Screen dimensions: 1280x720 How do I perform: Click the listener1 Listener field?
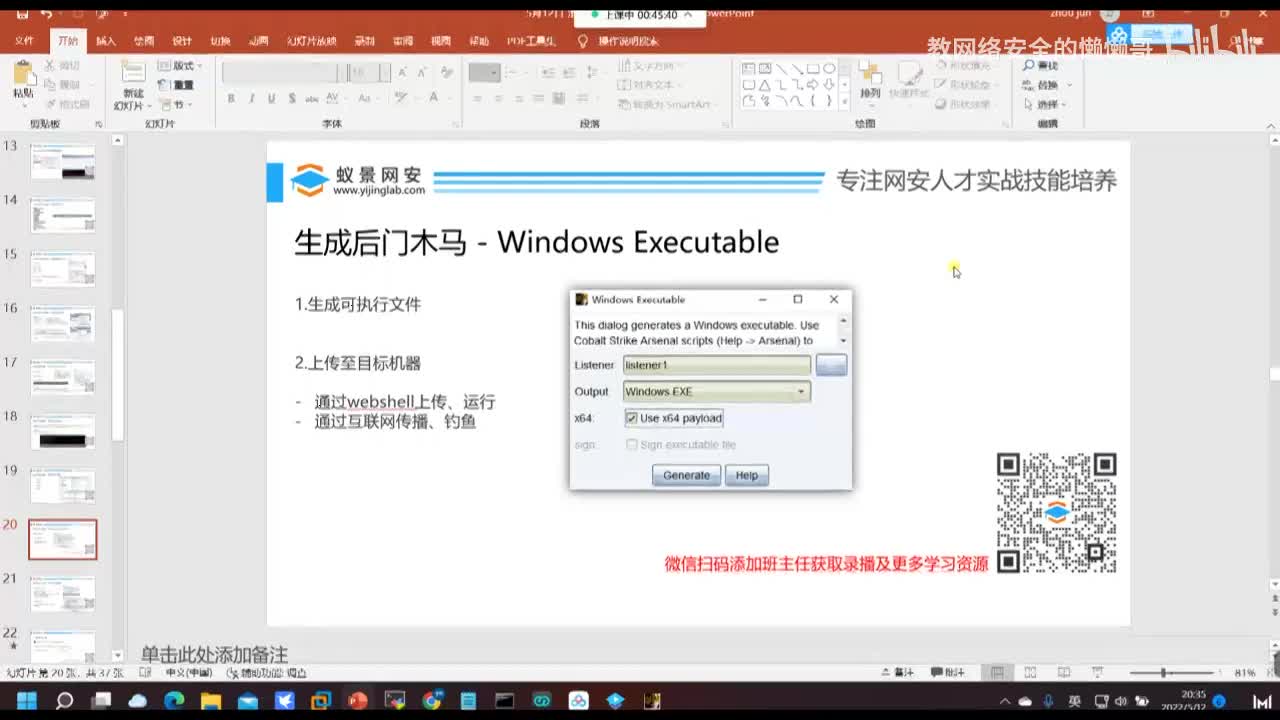716,365
